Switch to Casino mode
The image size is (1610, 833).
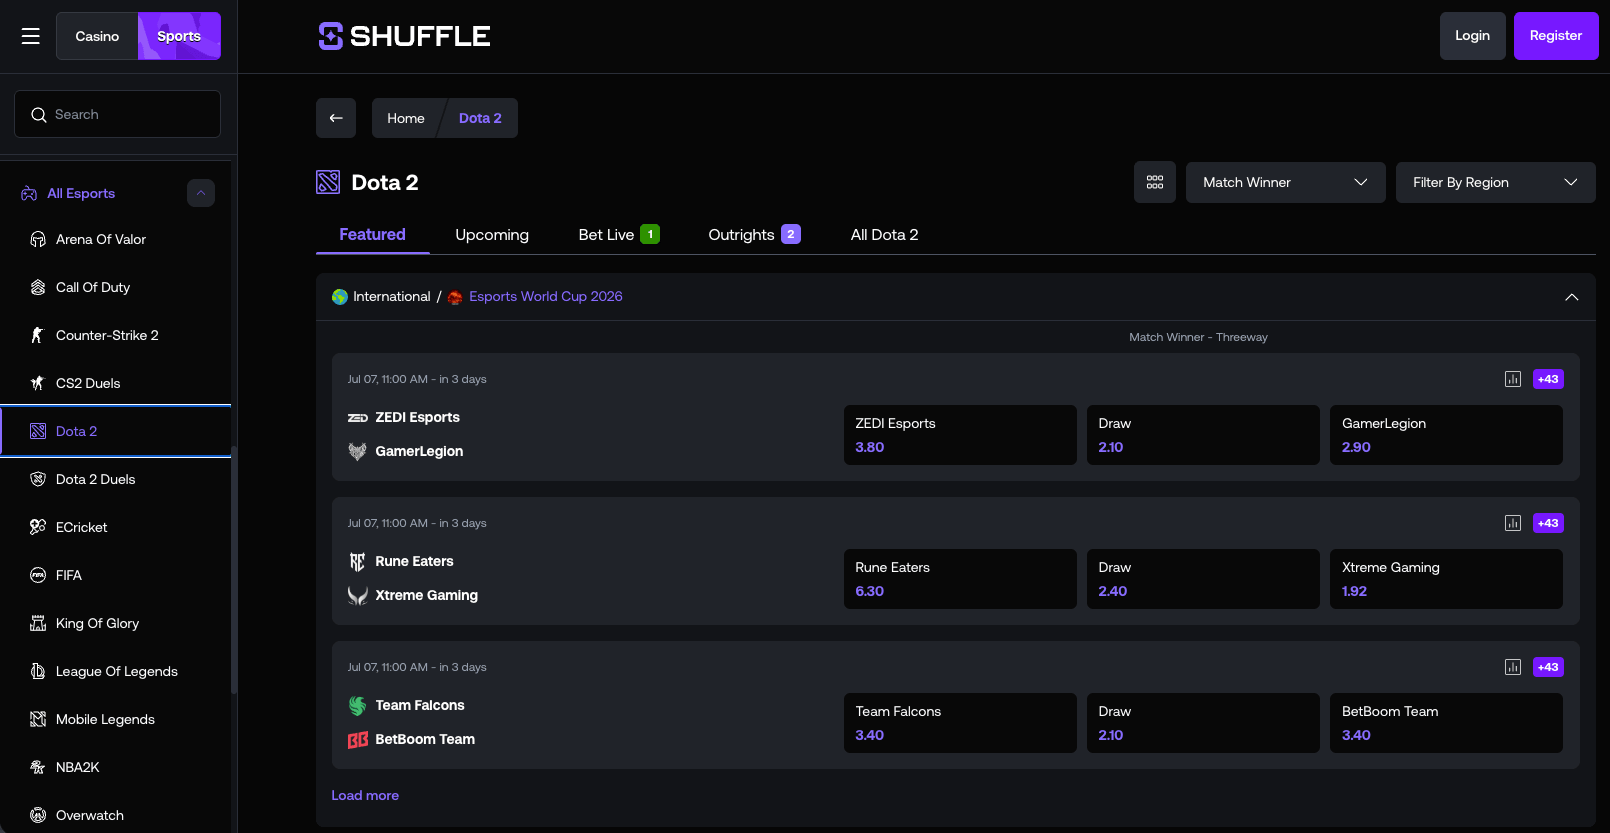pos(97,36)
